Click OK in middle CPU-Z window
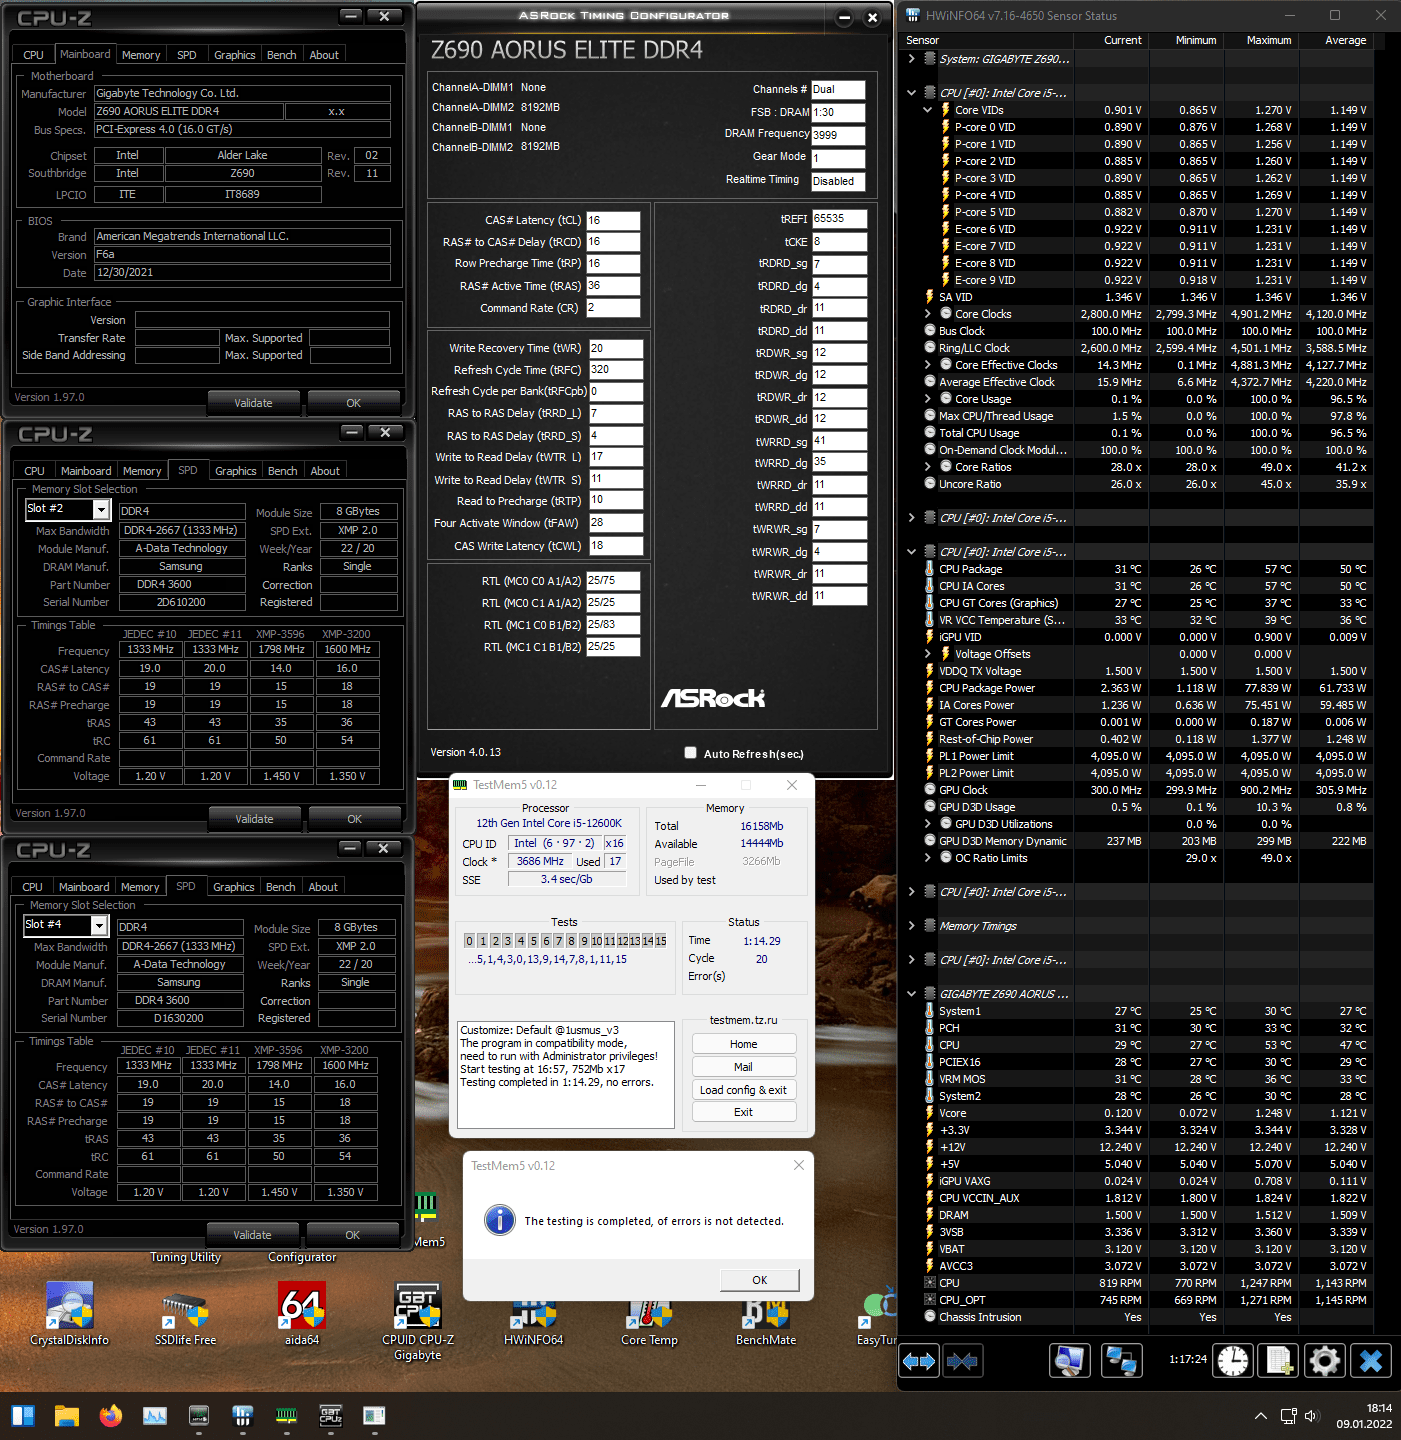1401x1440 pixels. (354, 819)
